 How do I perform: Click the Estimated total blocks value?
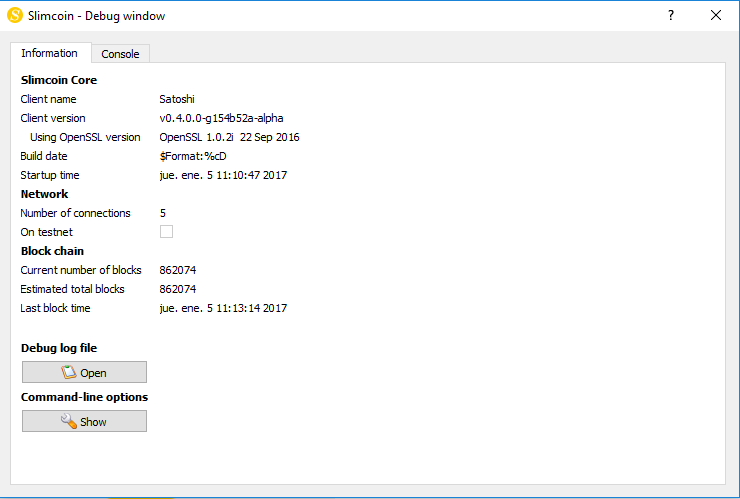pyautogui.click(x=178, y=289)
